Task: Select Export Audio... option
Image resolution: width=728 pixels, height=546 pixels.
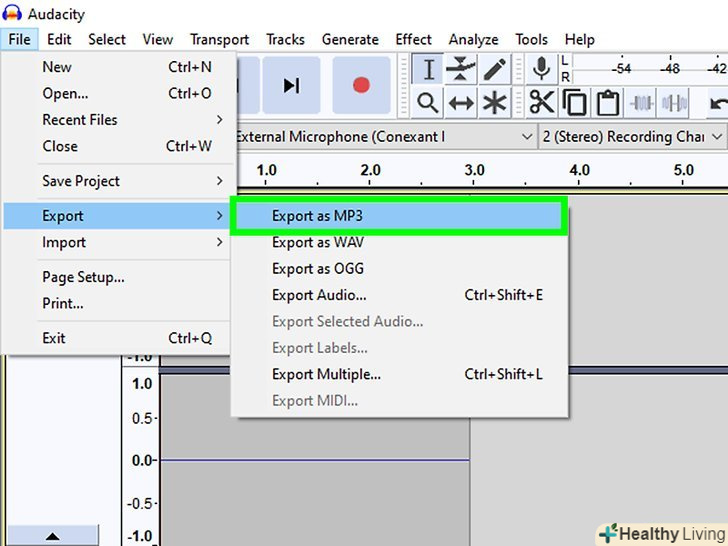Action: point(399,295)
